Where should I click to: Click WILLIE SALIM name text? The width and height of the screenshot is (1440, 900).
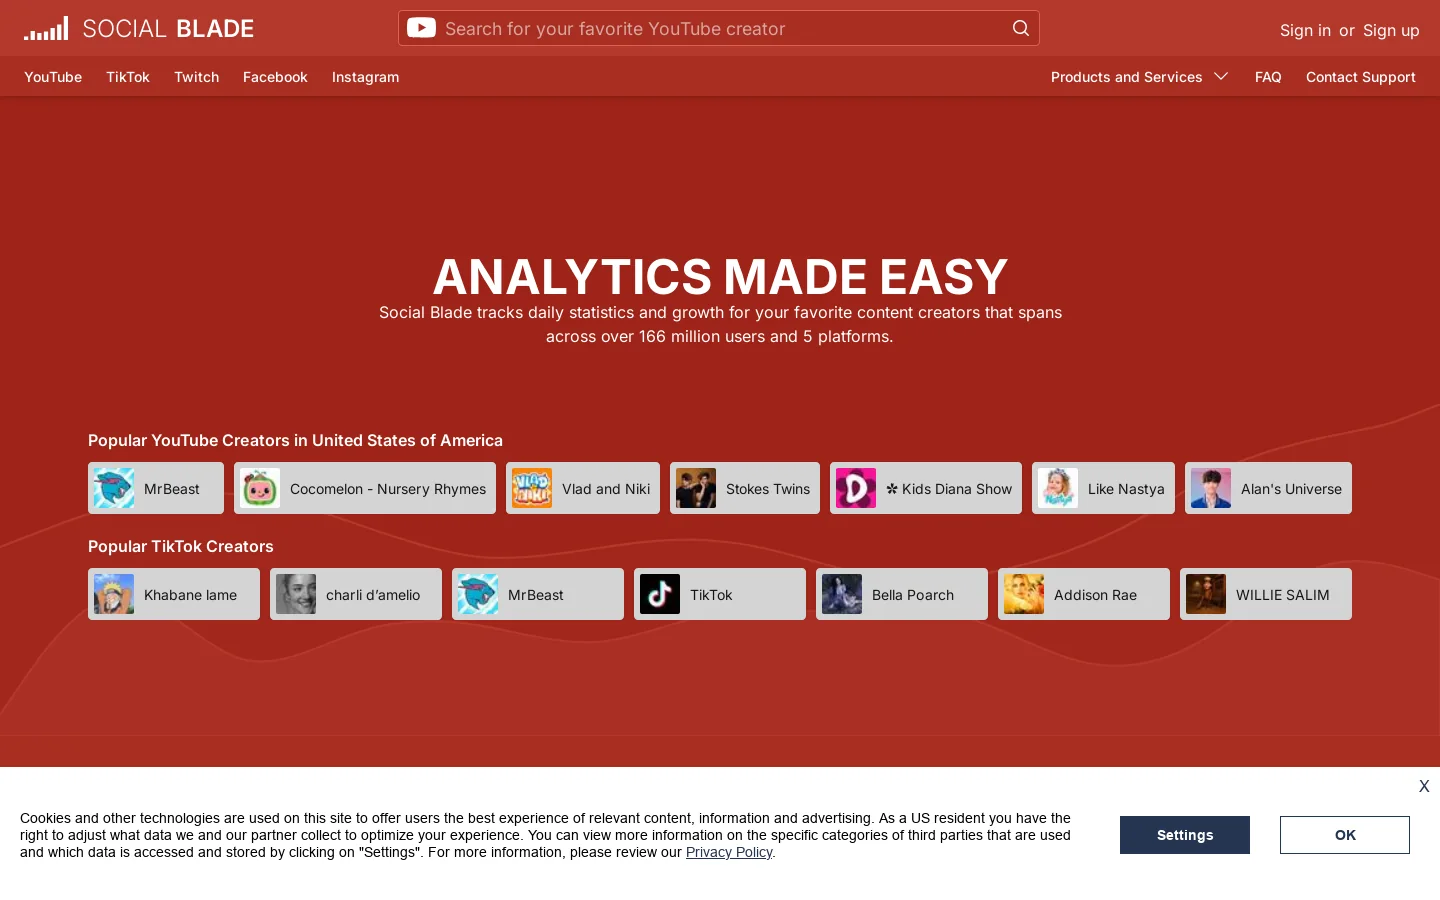coord(1283,595)
